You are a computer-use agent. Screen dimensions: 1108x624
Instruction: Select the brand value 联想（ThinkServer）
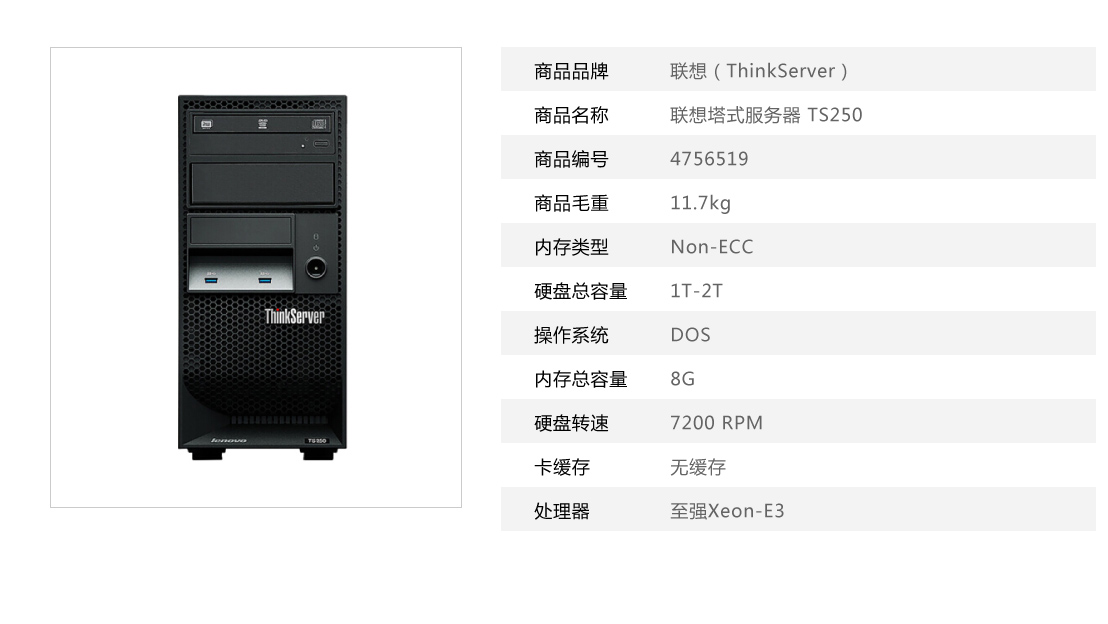tap(759, 71)
